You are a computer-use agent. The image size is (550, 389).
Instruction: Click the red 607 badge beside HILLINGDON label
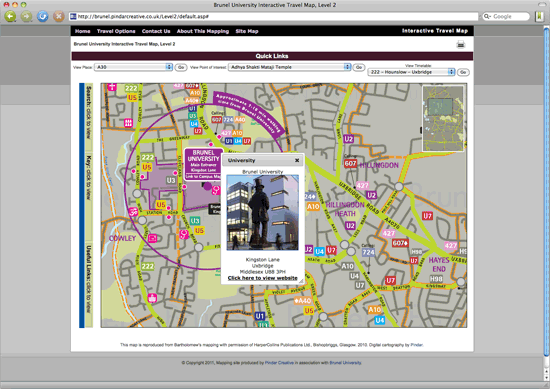[x=350, y=163]
